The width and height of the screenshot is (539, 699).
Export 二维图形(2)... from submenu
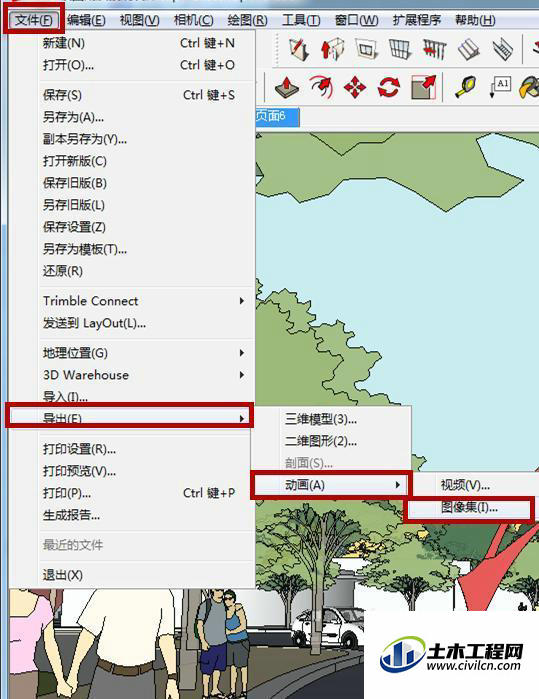pyautogui.click(x=331, y=441)
